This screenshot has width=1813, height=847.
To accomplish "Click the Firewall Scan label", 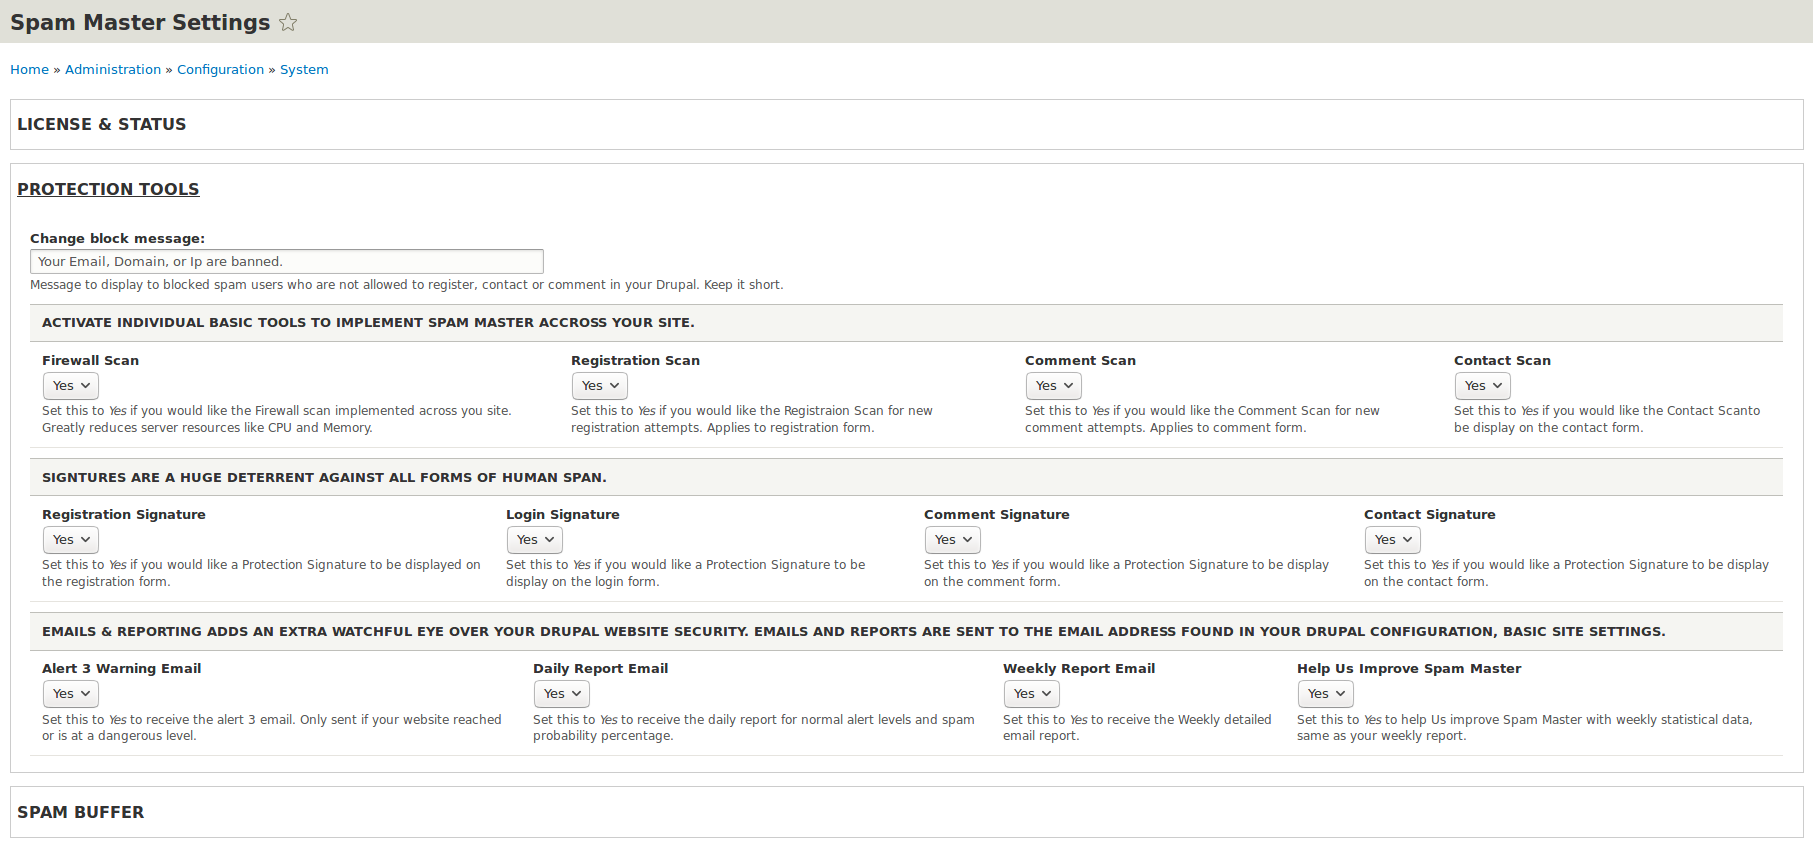I will tap(90, 360).
